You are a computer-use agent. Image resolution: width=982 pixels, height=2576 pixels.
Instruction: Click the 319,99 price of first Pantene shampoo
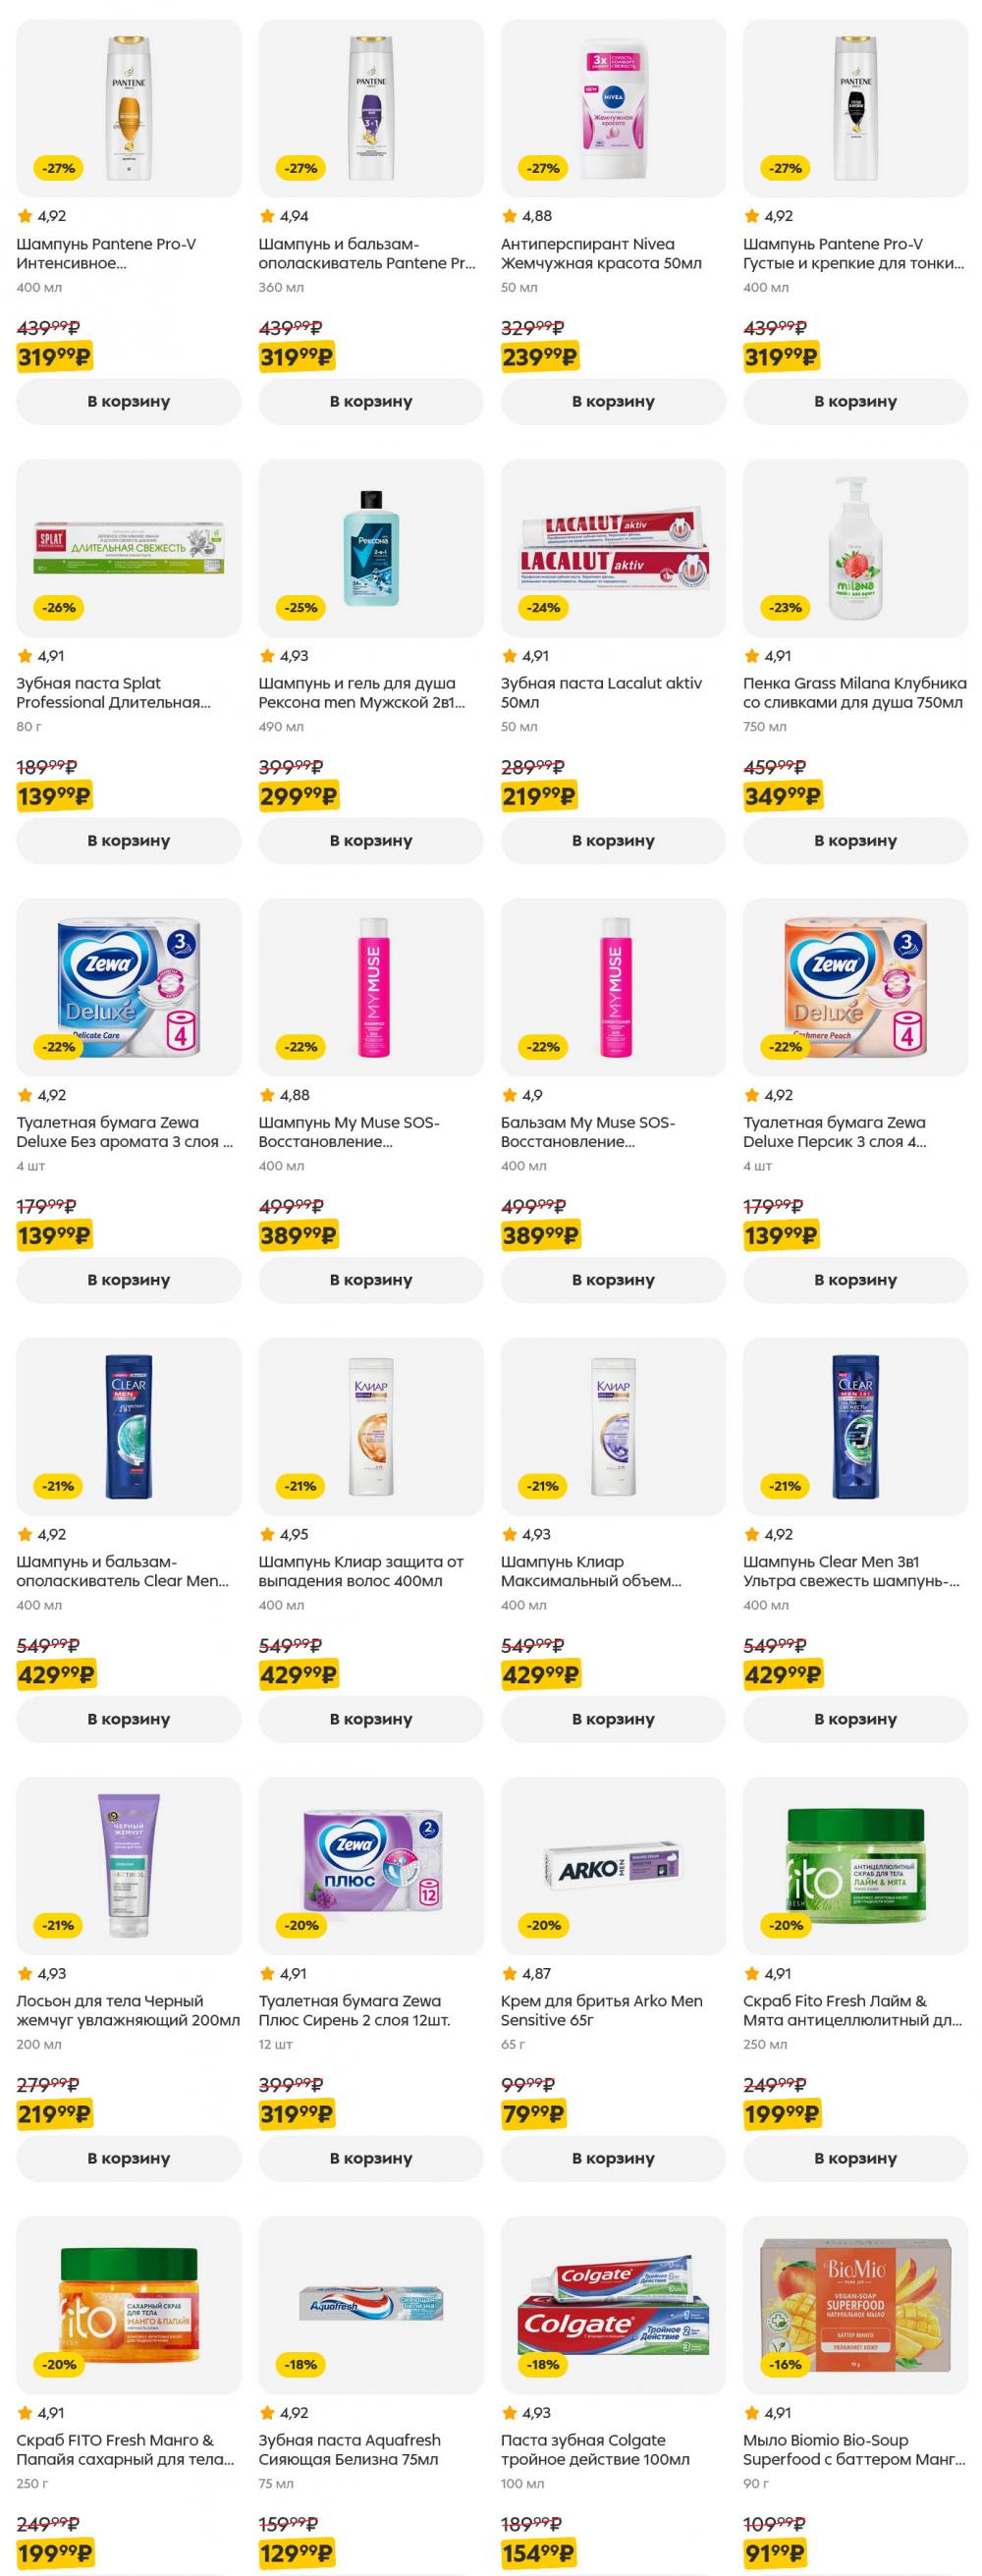54,357
